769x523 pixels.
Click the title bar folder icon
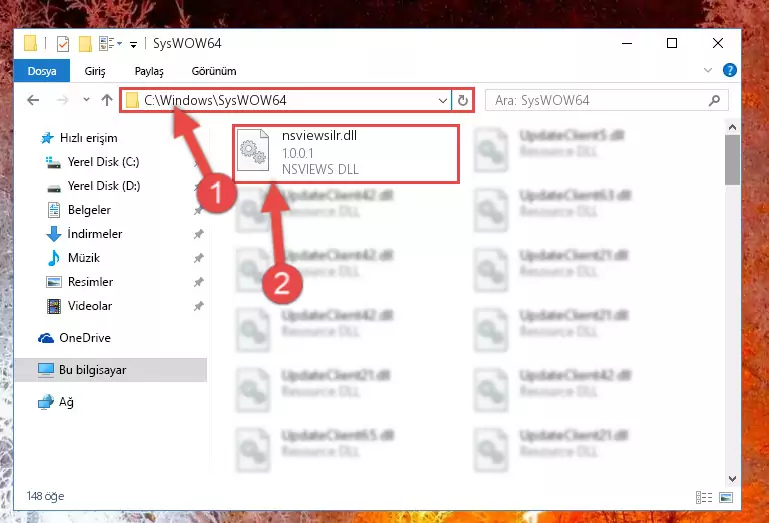pos(30,43)
